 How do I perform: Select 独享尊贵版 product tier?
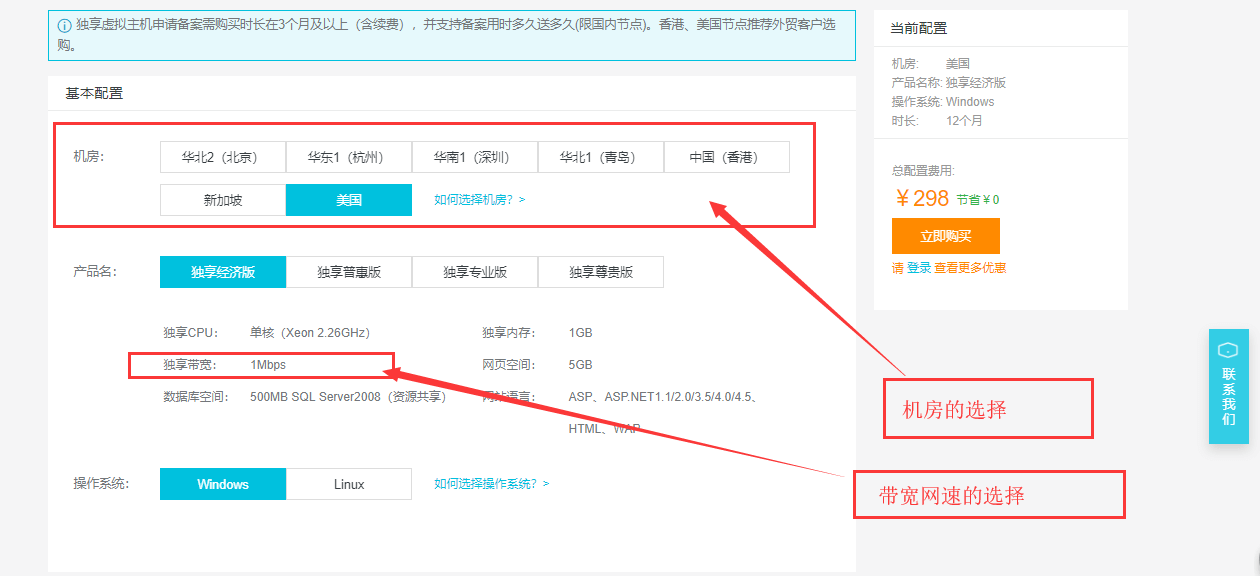(600, 272)
